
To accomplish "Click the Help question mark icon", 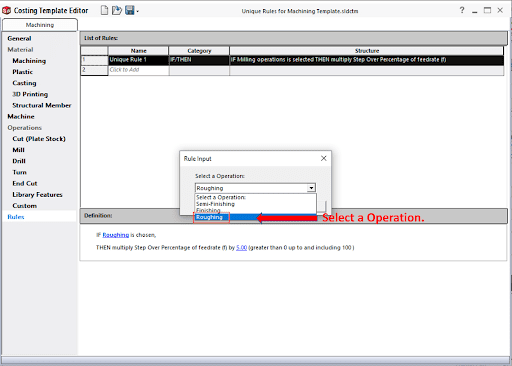I will coord(462,10).
